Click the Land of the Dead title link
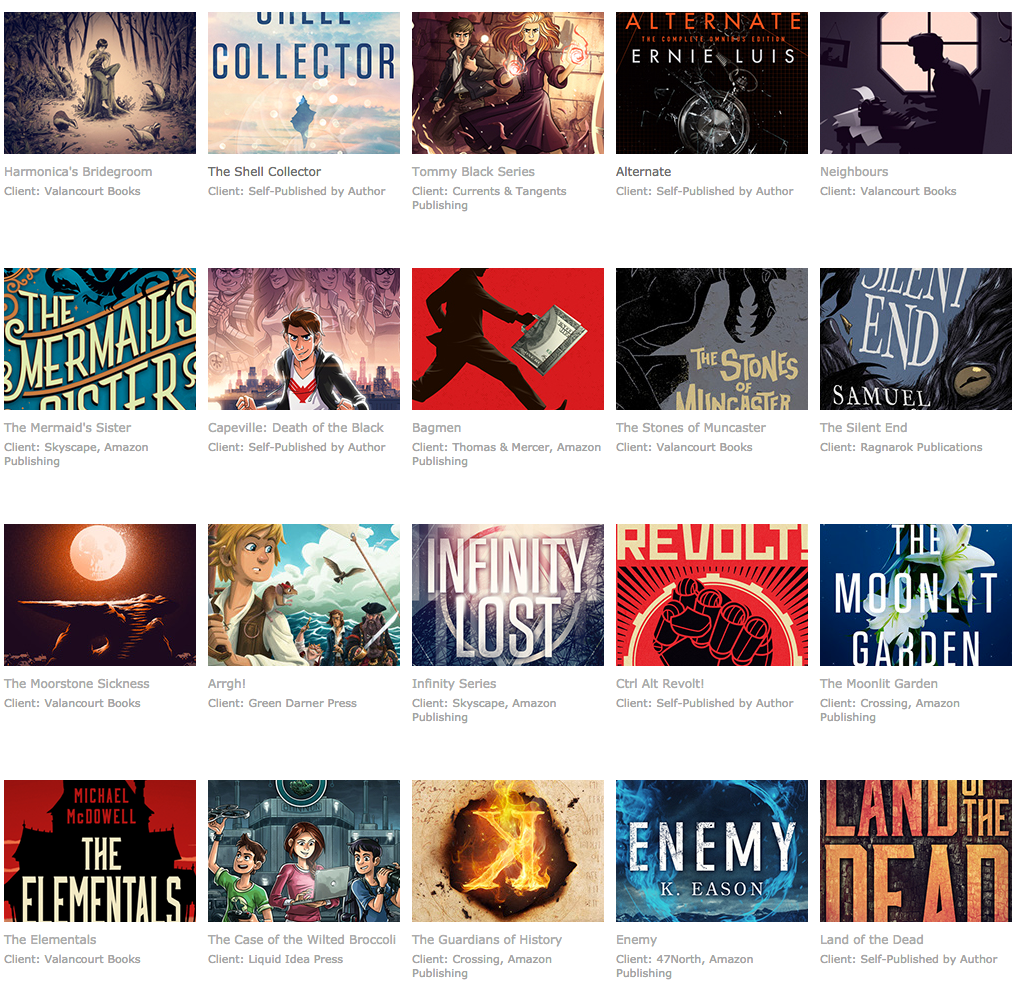Viewport: 1015px width, 991px height. pos(871,939)
